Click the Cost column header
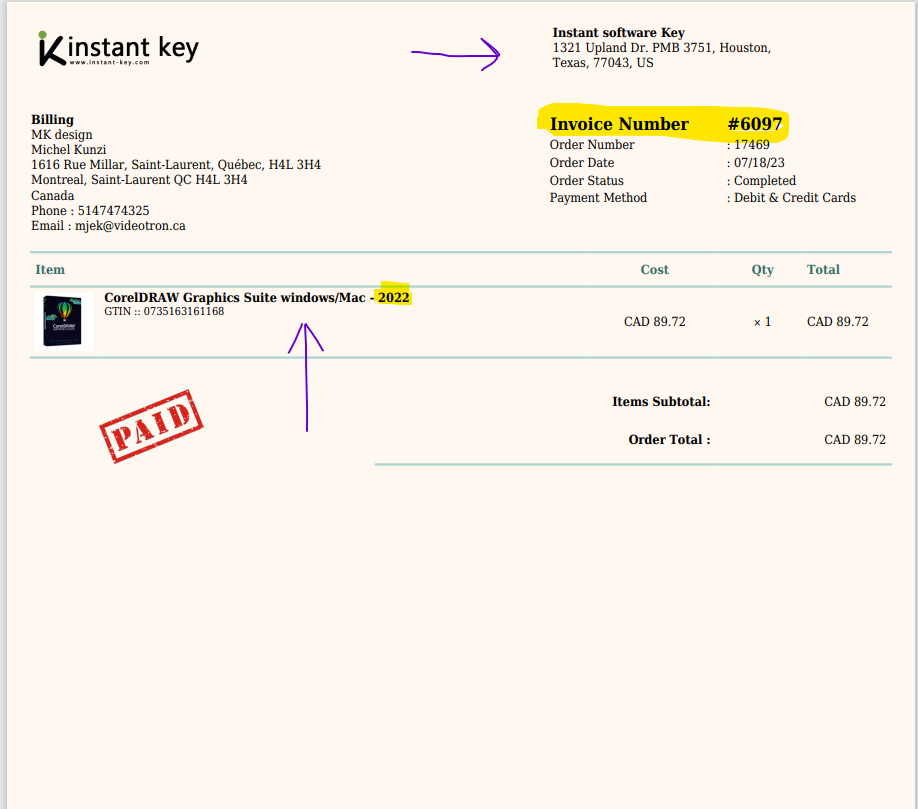This screenshot has height=809, width=918. click(x=654, y=270)
